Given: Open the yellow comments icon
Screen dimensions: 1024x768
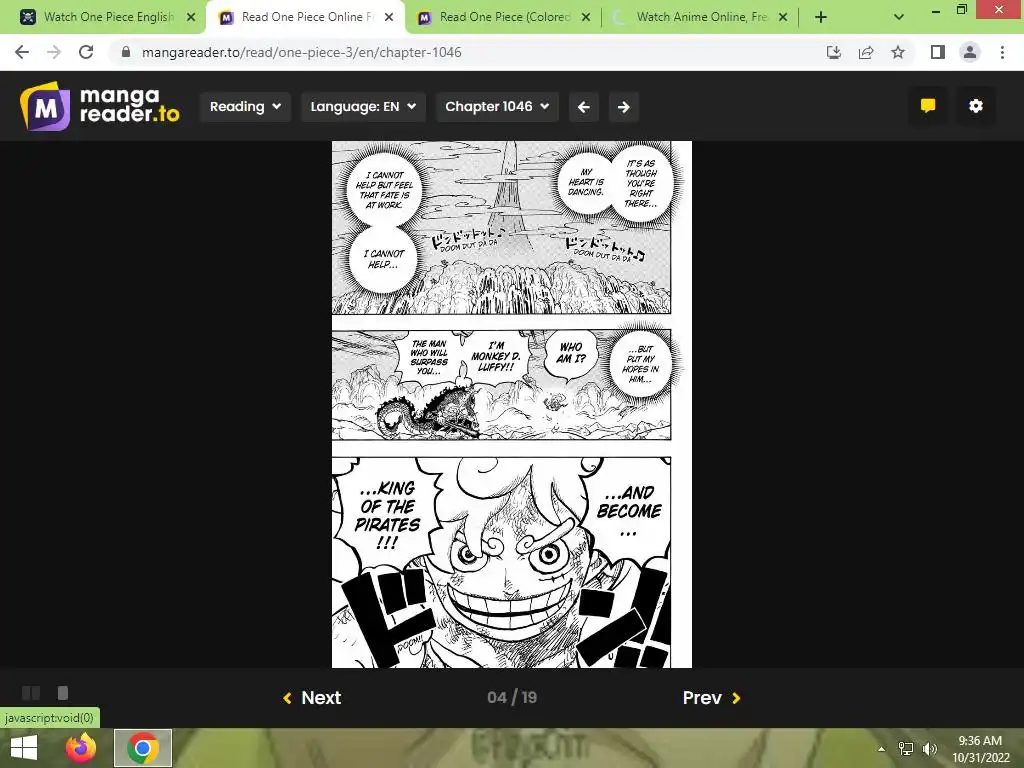Looking at the screenshot, I should tap(928, 106).
